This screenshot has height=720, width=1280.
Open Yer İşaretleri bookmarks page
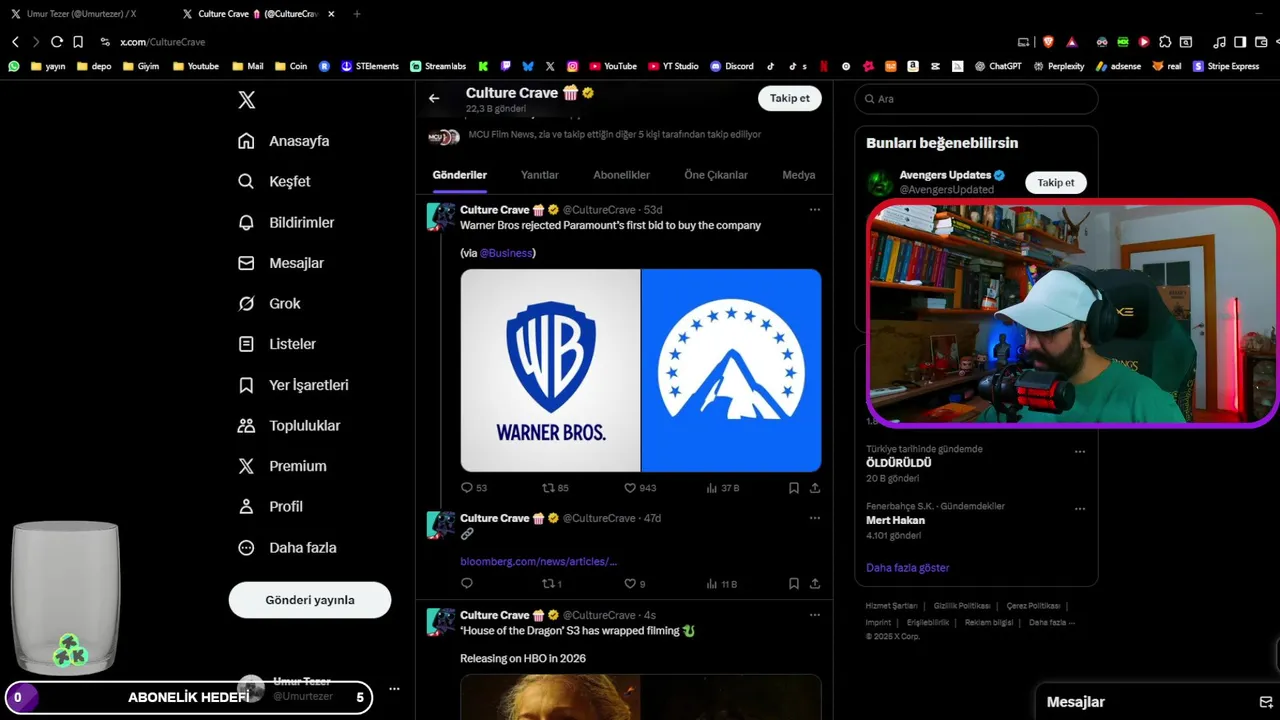tap(293, 385)
